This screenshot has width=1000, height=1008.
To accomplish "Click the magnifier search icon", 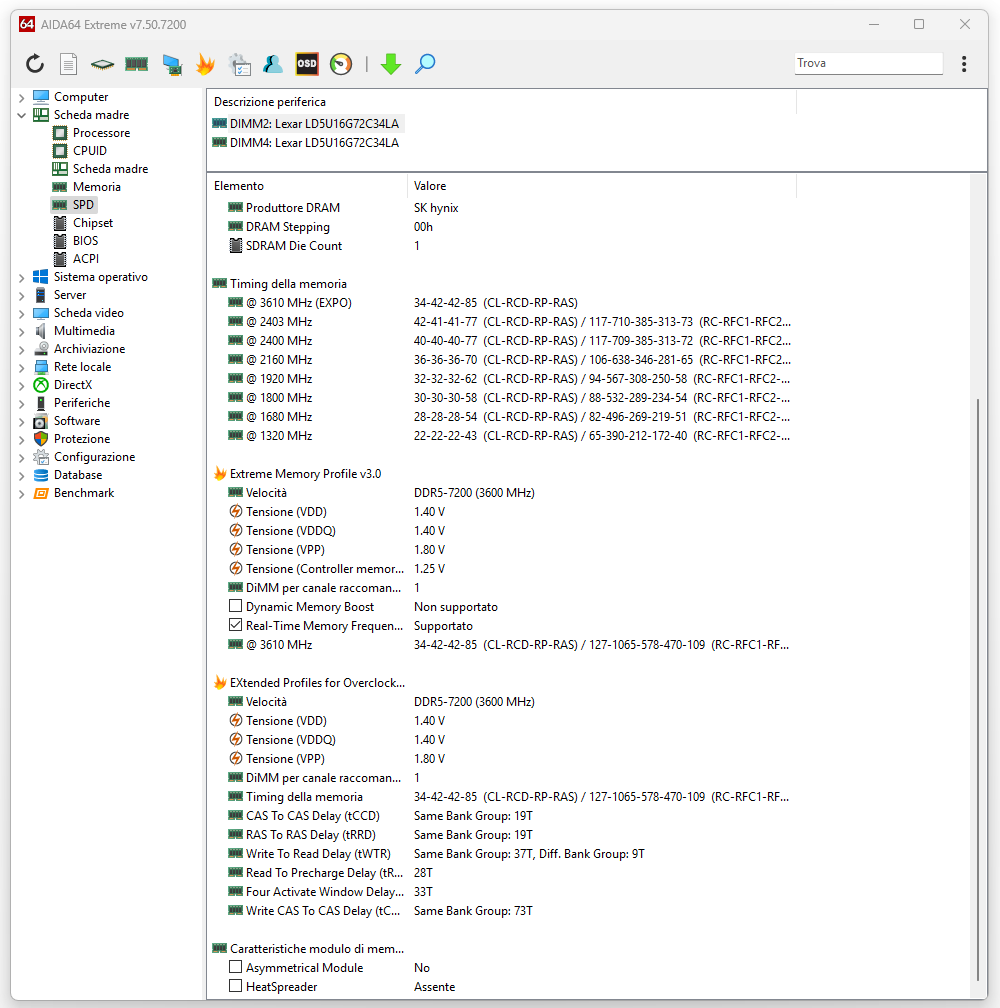I will click(x=425, y=64).
